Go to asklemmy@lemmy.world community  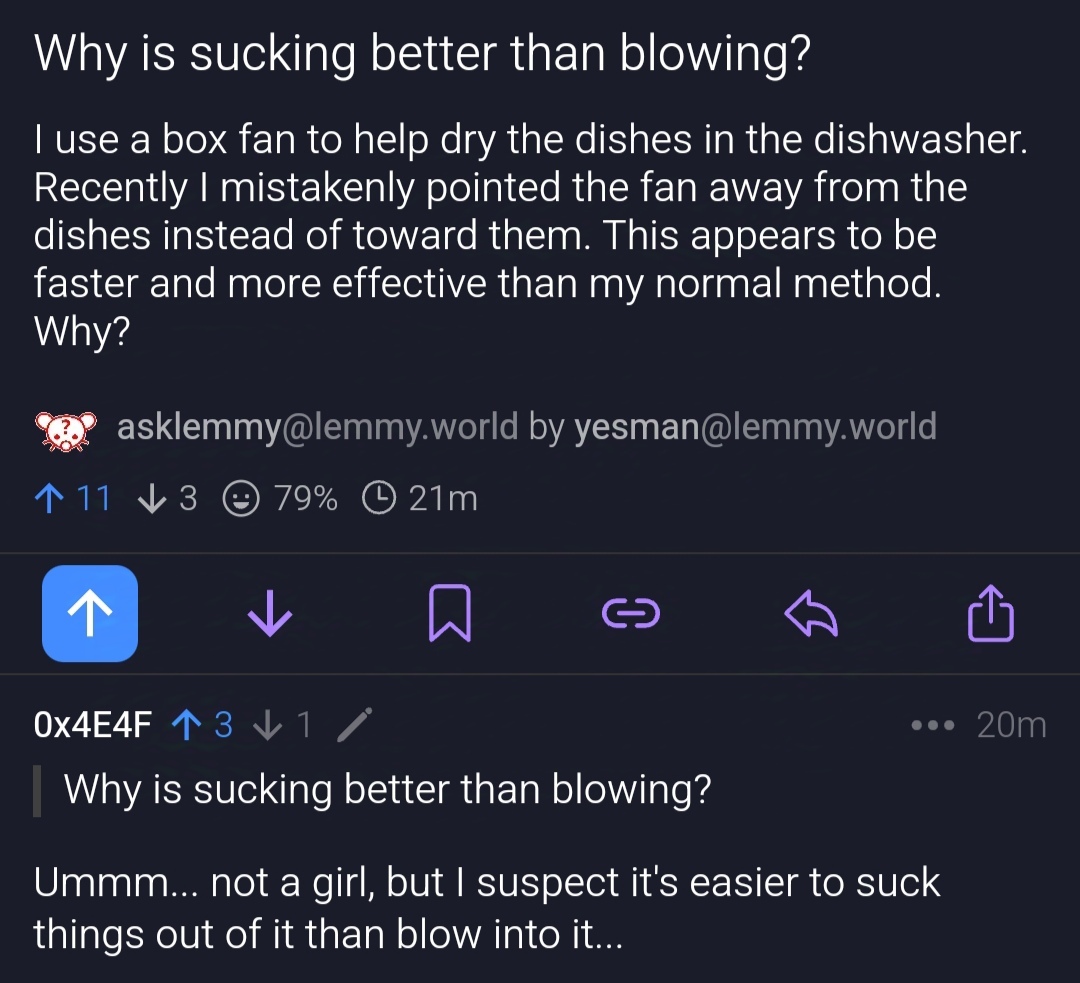pyautogui.click(x=317, y=426)
